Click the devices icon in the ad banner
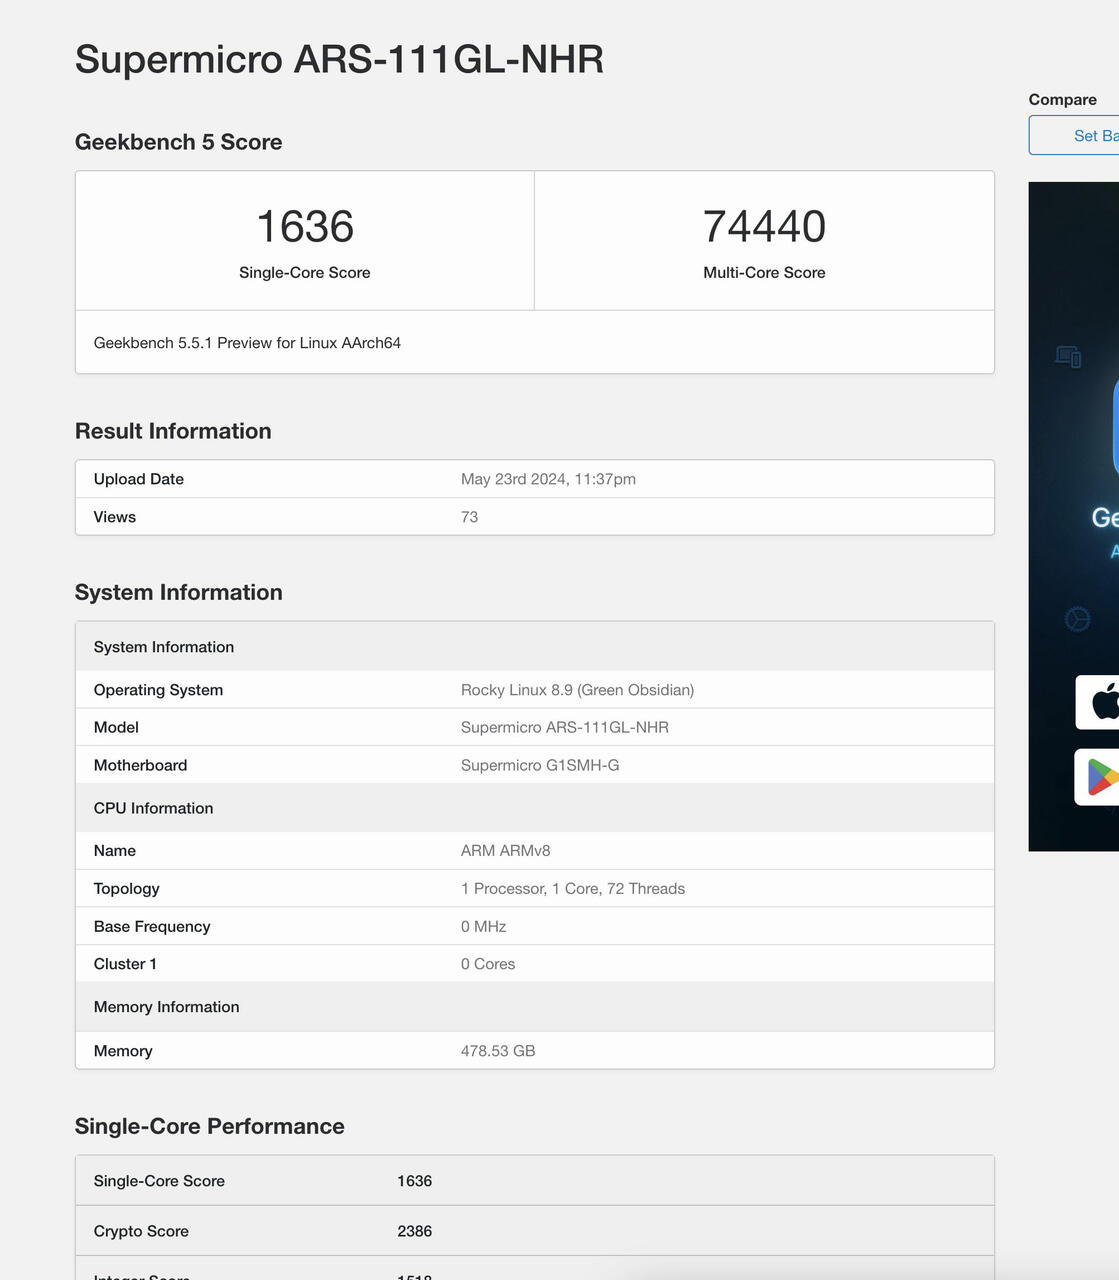The height and width of the screenshot is (1280, 1119). tap(1068, 356)
